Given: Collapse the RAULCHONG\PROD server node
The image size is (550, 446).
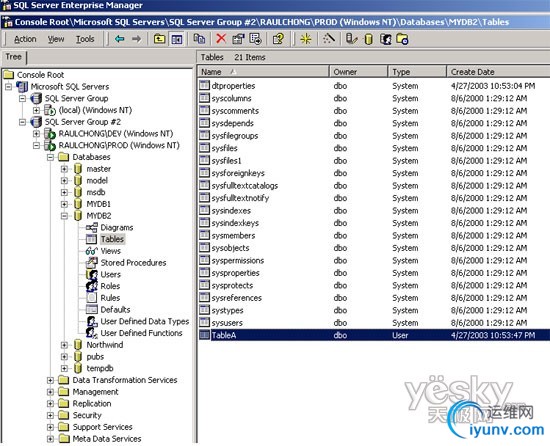Looking at the screenshot, I should (x=36, y=146).
